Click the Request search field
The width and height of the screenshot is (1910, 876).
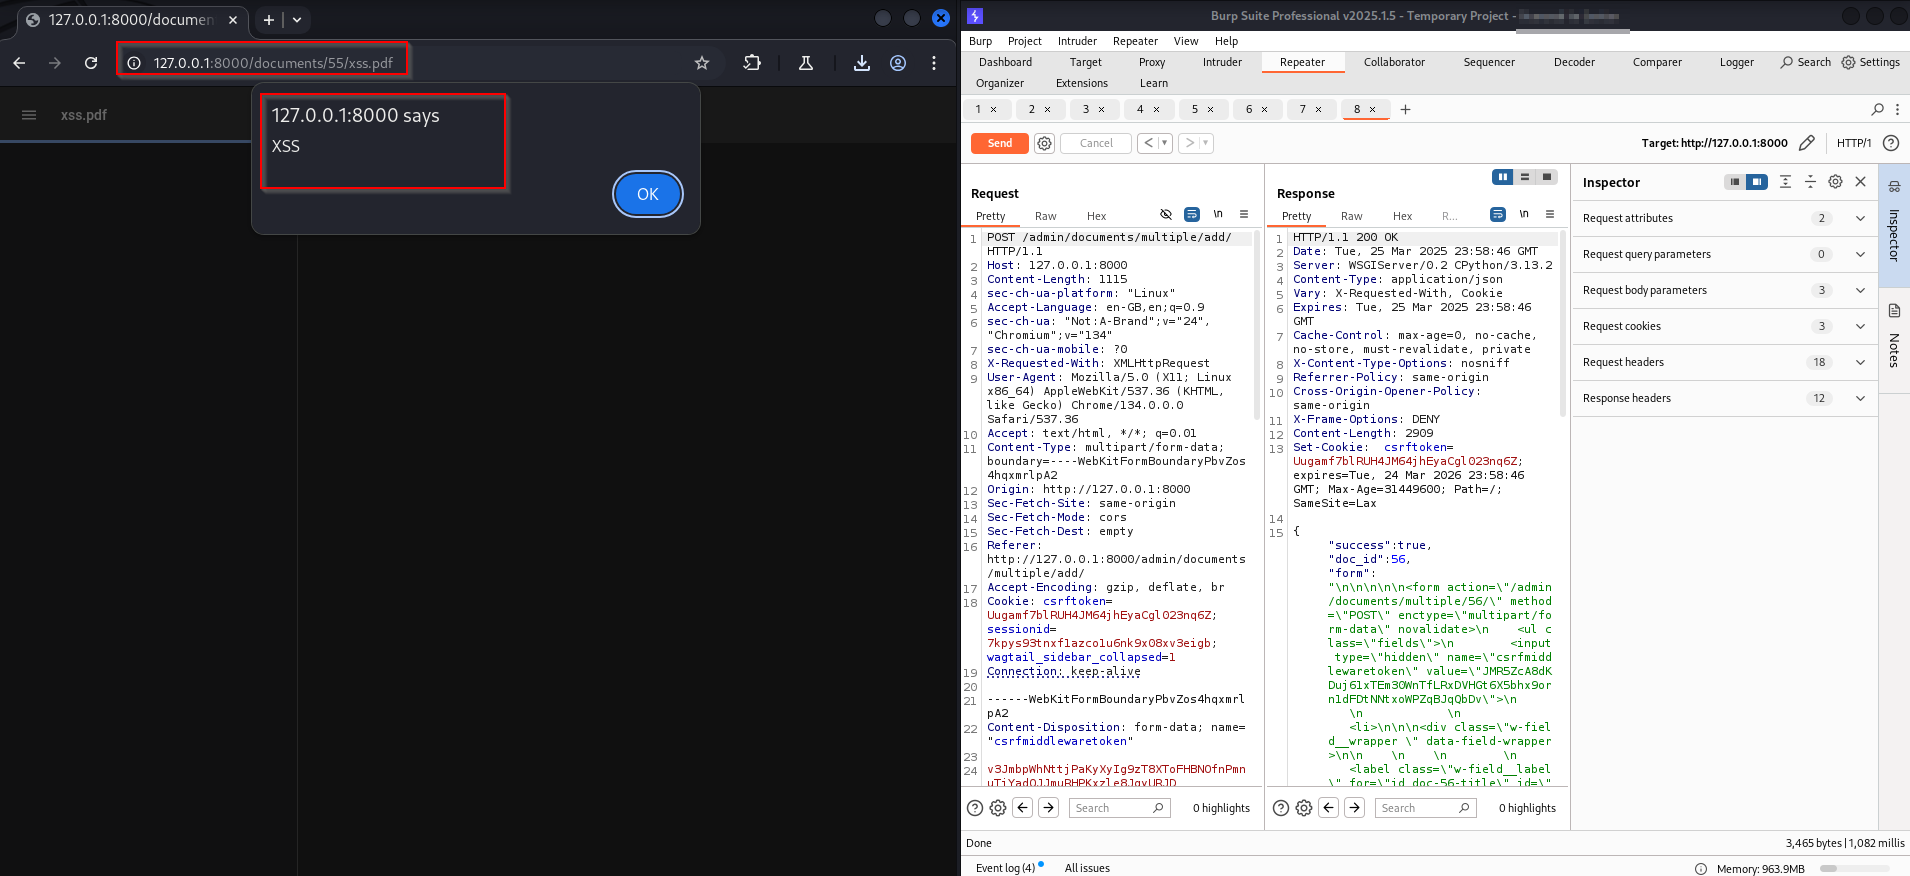click(1119, 808)
